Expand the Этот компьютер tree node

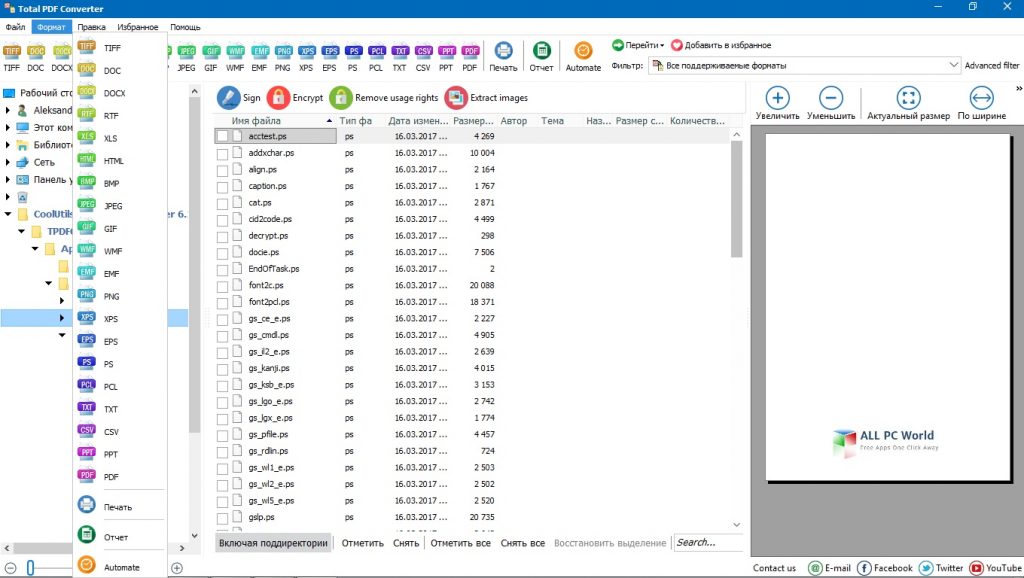(8, 127)
